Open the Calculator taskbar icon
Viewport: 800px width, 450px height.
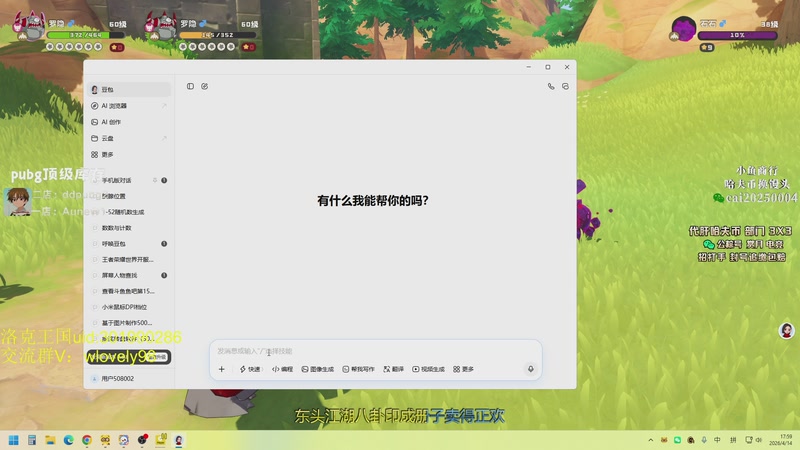(32, 440)
